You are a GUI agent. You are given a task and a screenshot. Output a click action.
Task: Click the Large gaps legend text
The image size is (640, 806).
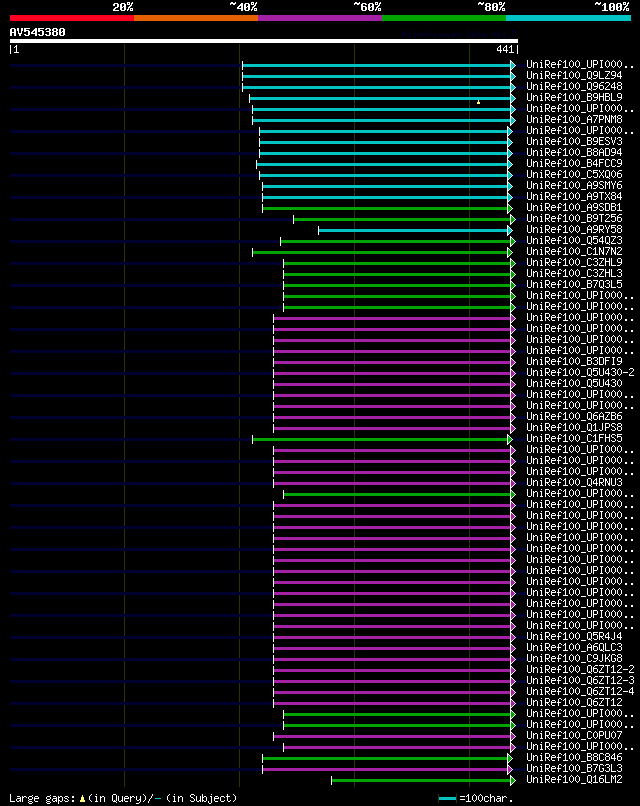[123, 798]
